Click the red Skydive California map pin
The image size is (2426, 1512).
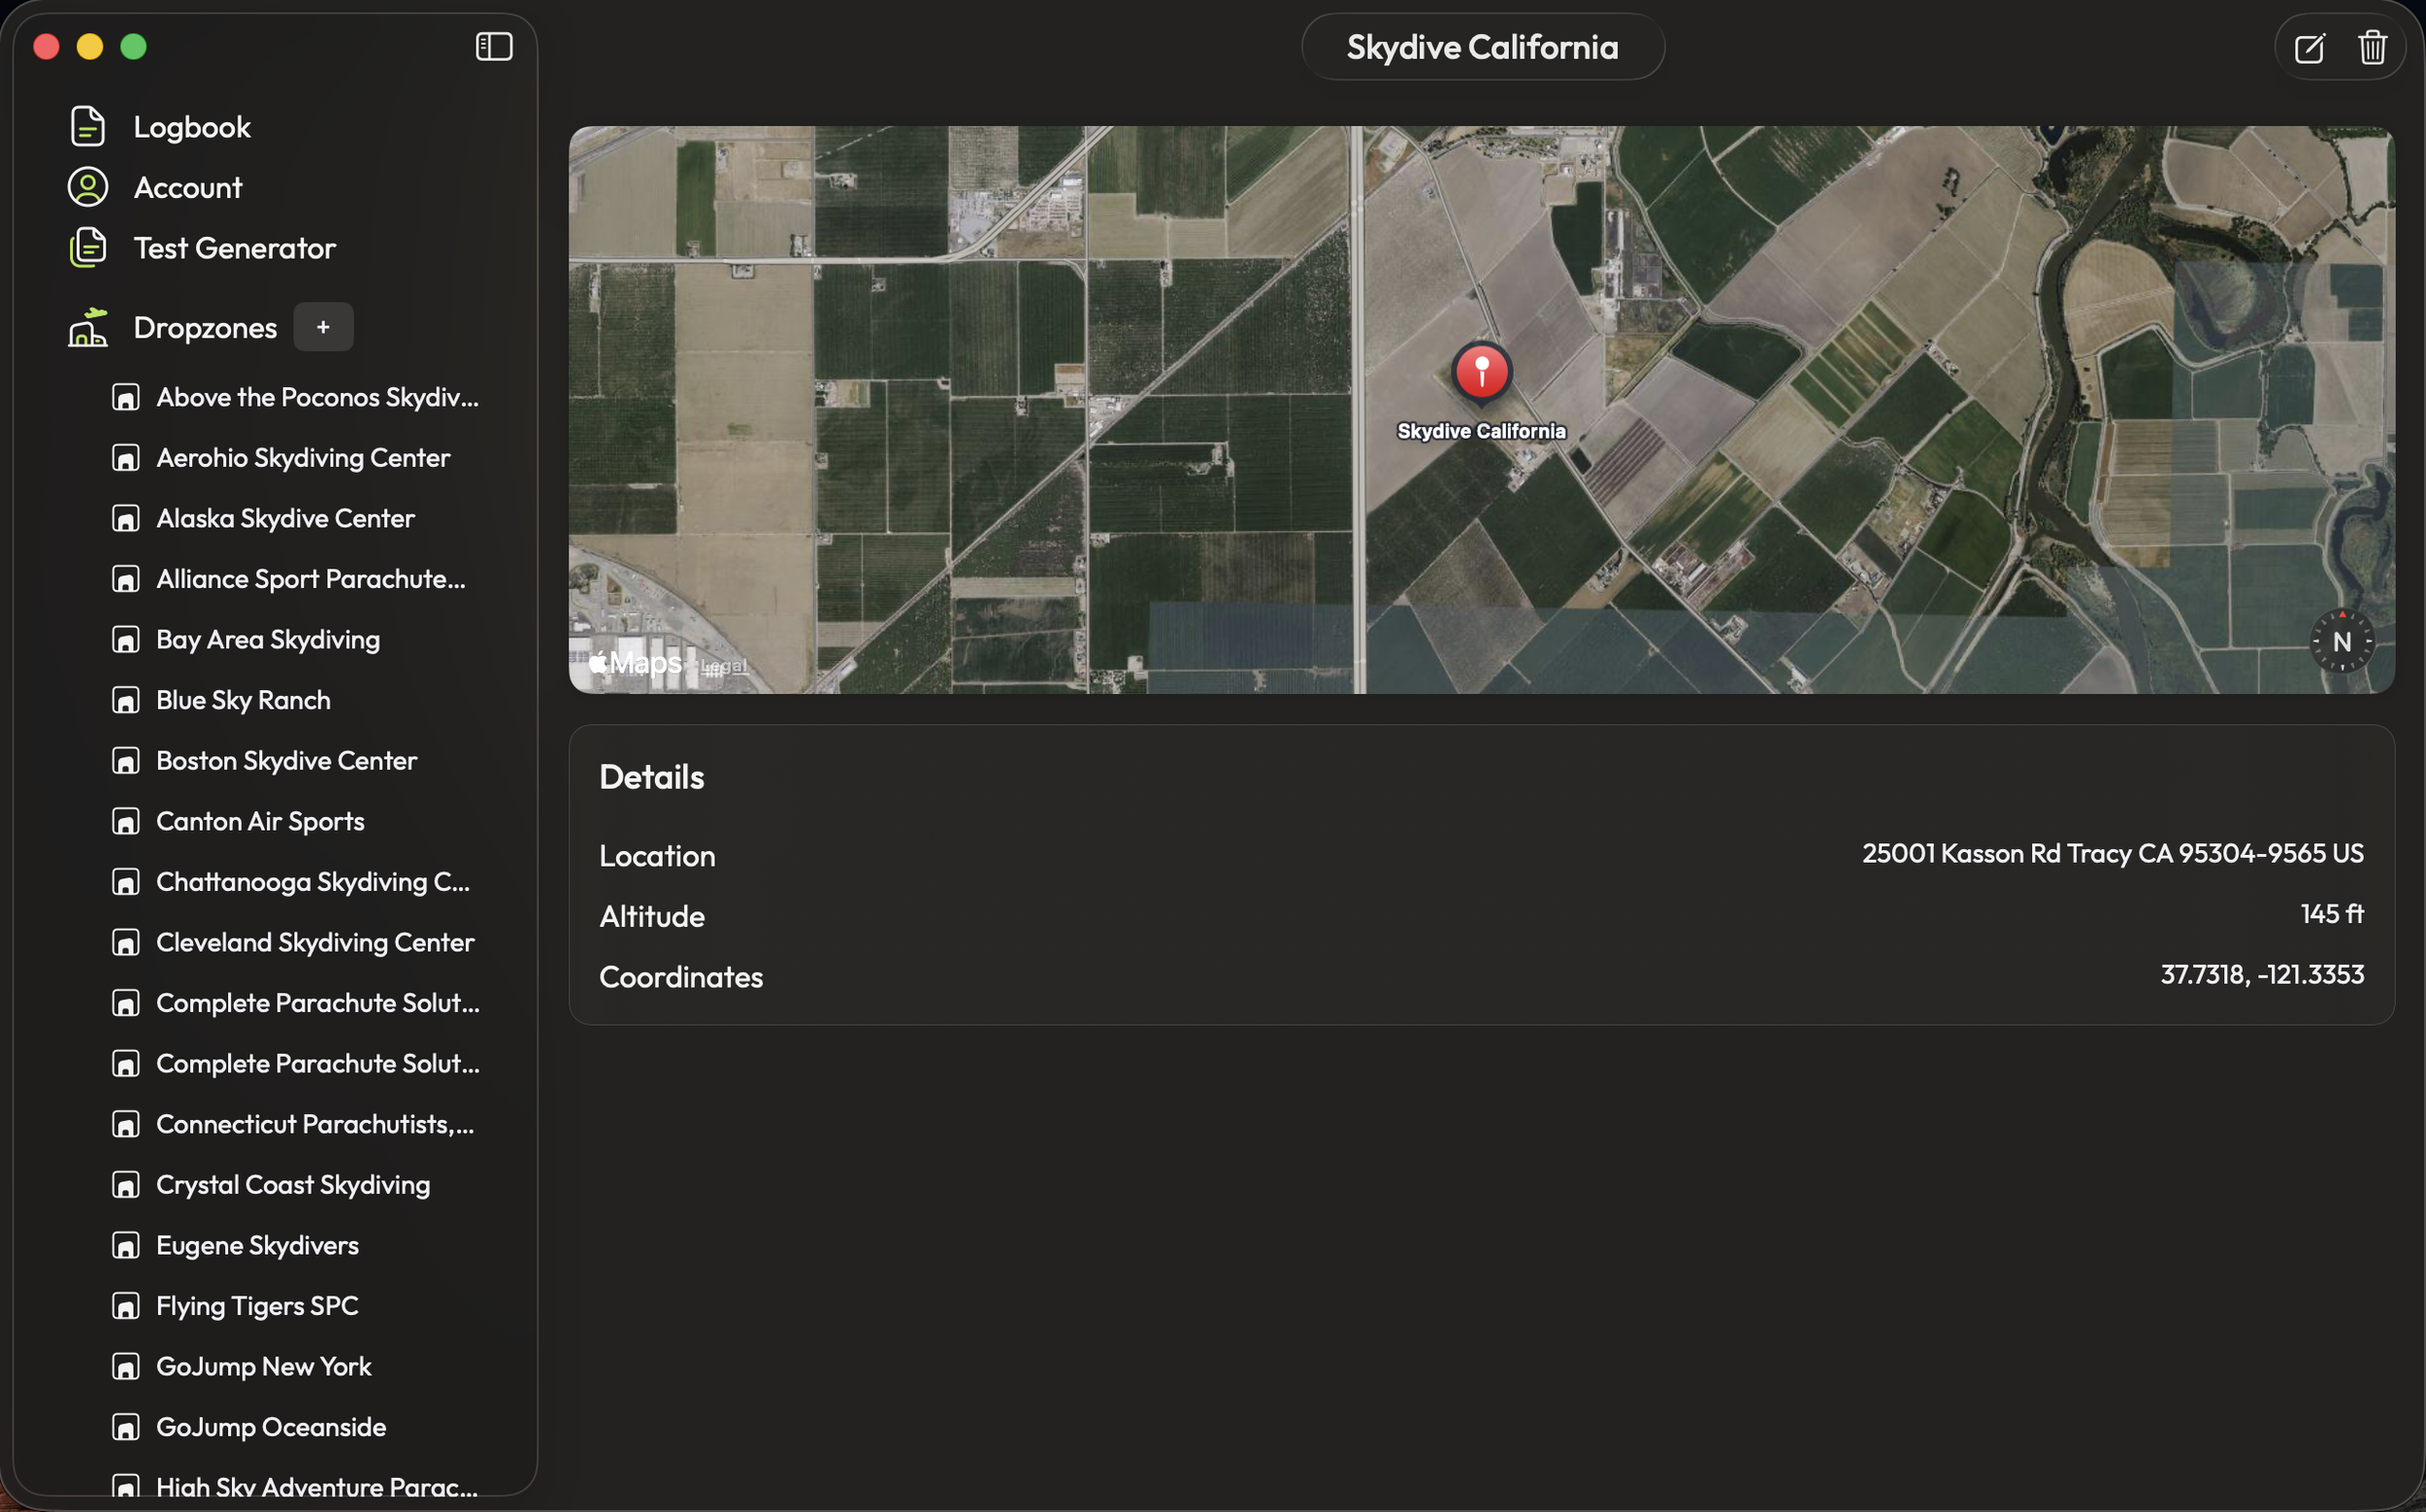(x=1481, y=372)
